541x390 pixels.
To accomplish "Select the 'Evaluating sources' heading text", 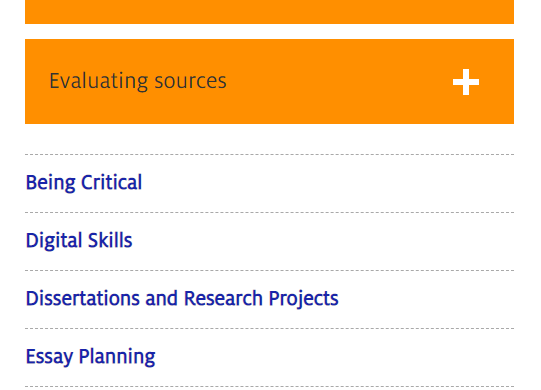I will [x=138, y=81].
